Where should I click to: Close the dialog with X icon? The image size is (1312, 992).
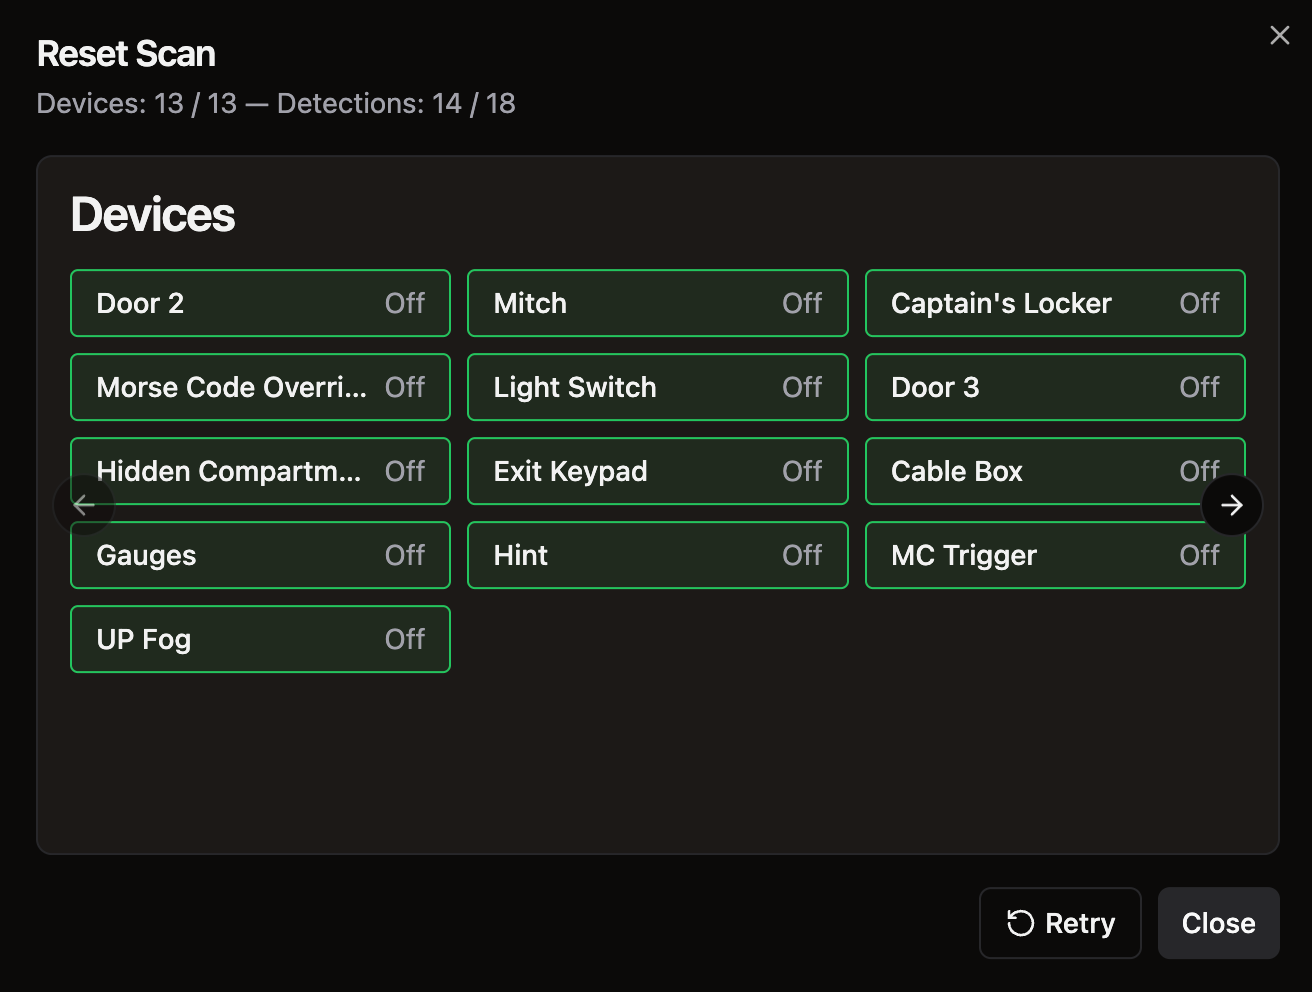(1279, 36)
